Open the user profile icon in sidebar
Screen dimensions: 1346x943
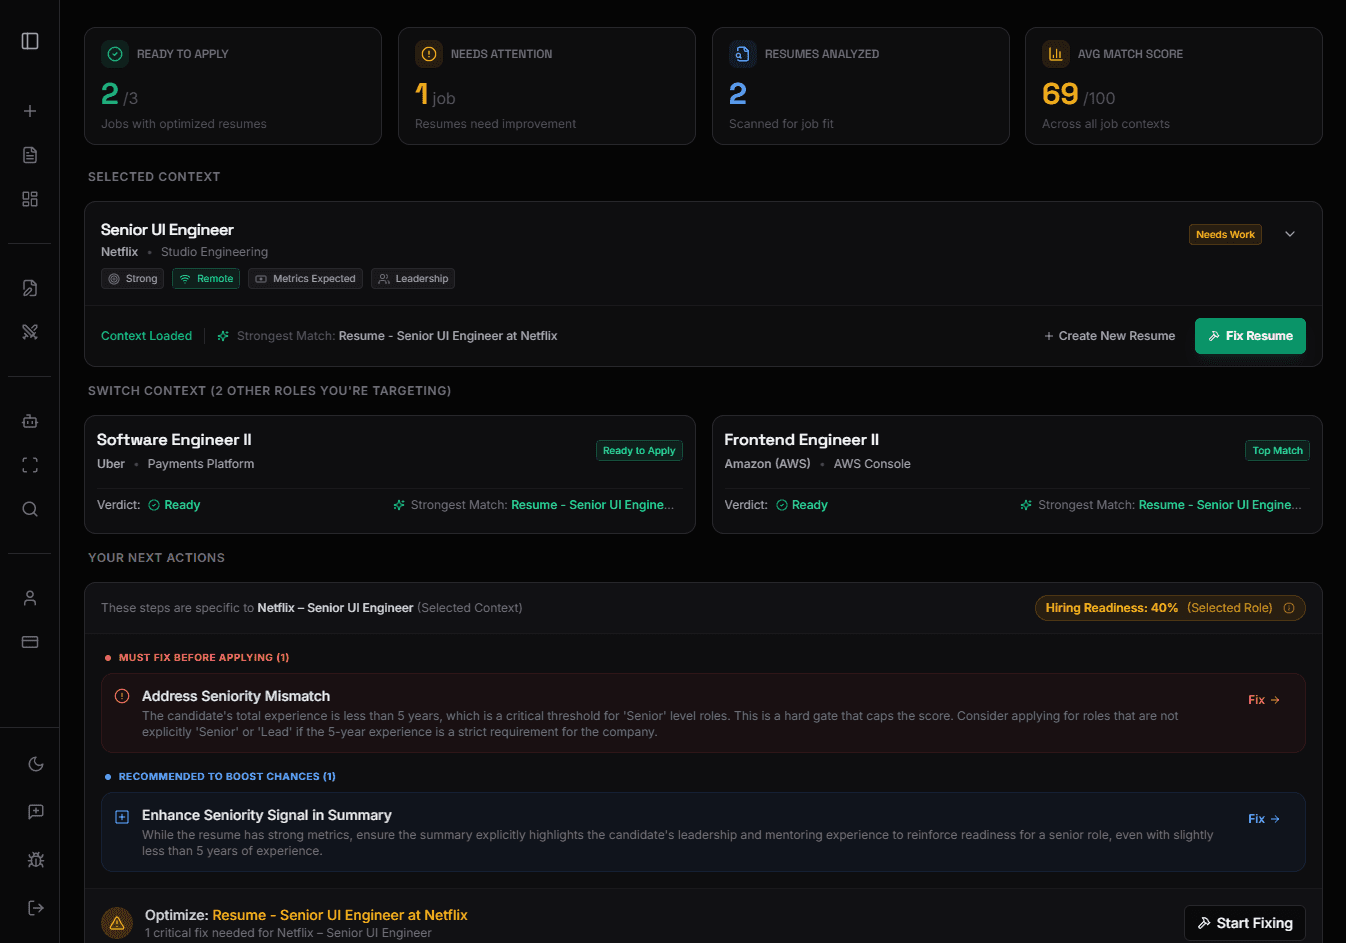[30, 598]
